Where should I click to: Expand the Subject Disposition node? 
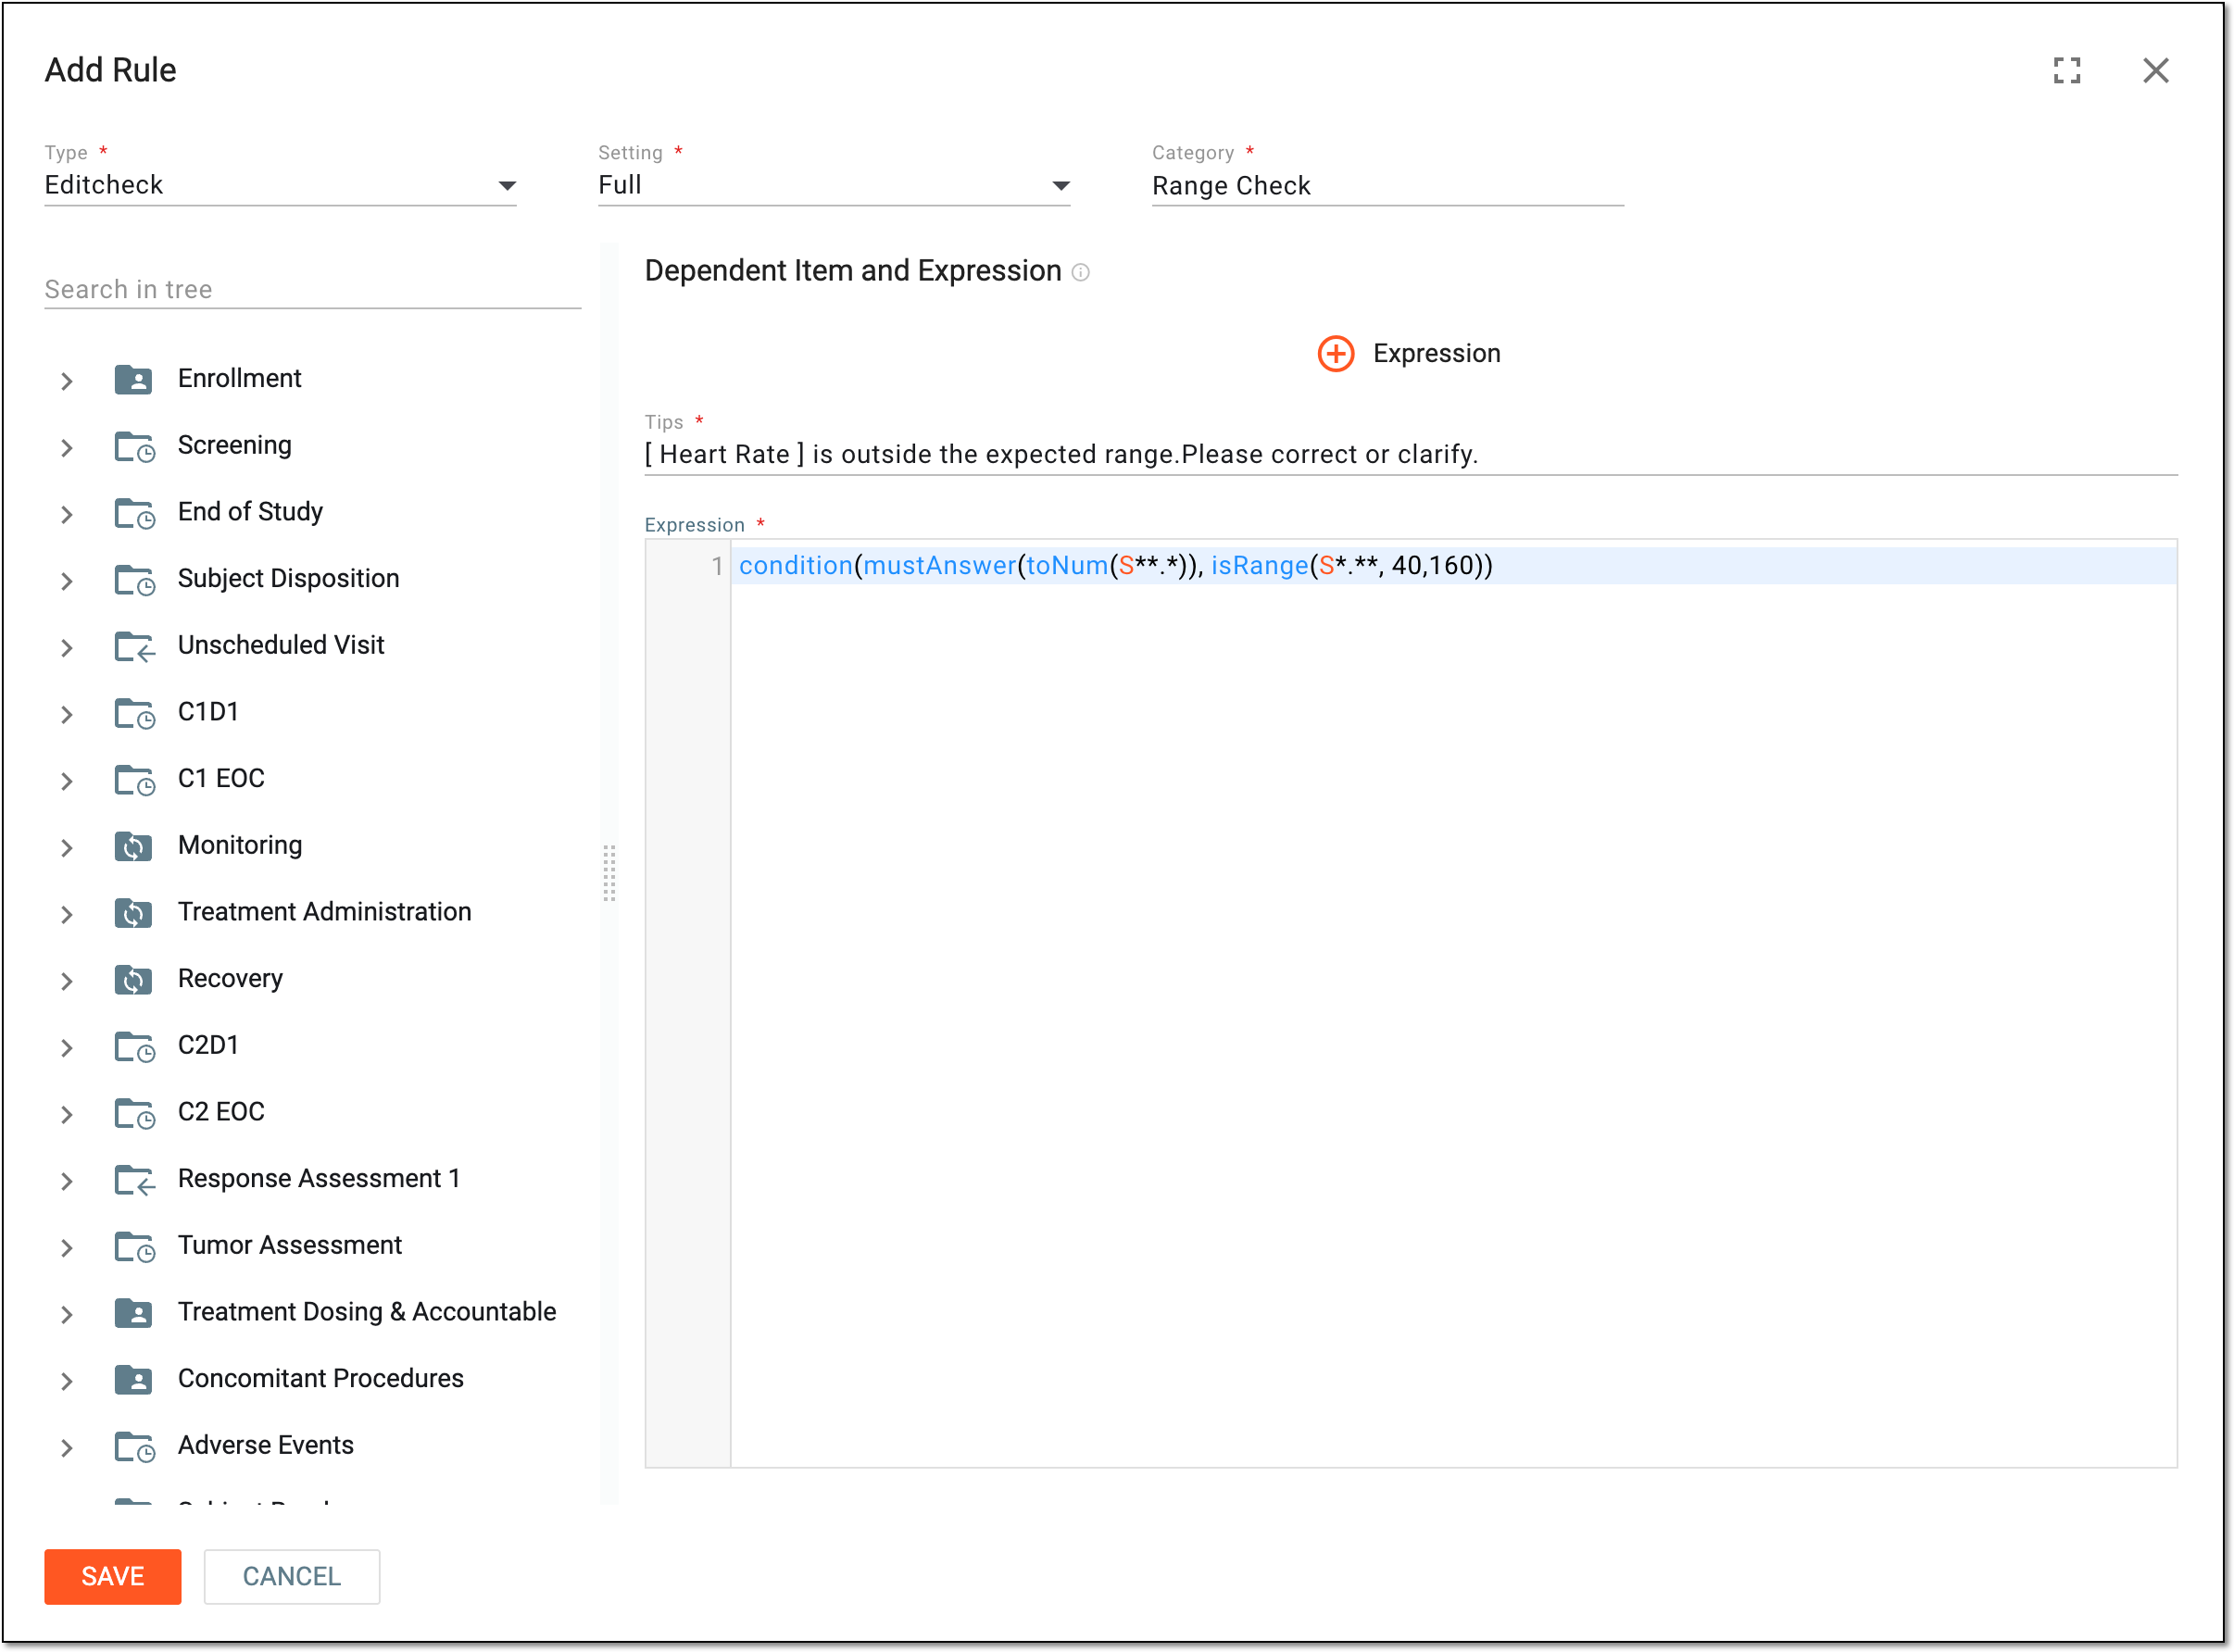(67, 581)
